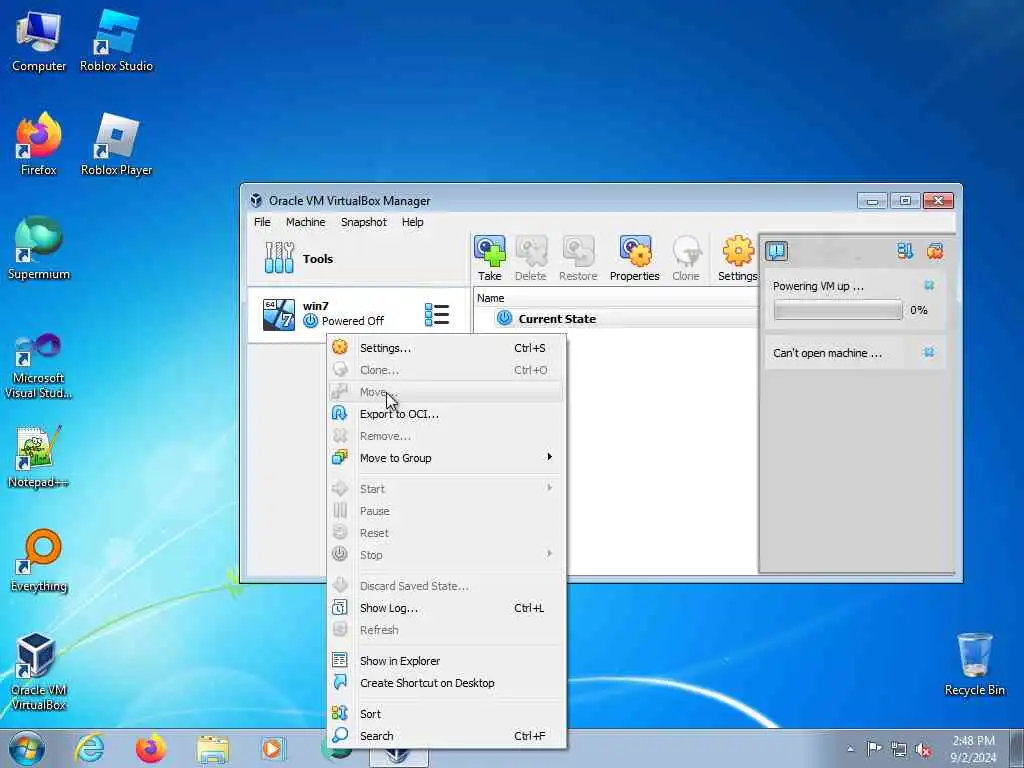
Task: Select the win7 virtual machine entry
Action: (358, 314)
